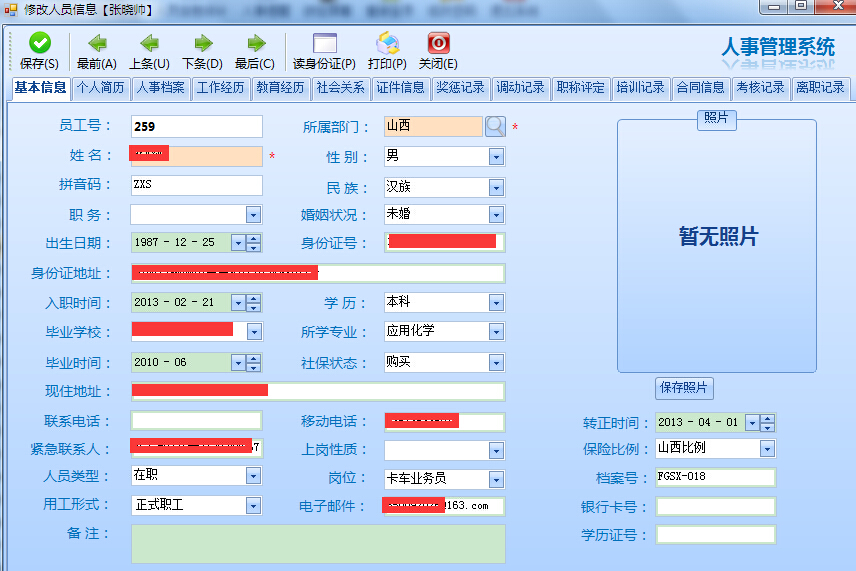Screen dimensions: 856x571
Task: Open the 毕业时间 date dropdown
Action: click(x=238, y=363)
